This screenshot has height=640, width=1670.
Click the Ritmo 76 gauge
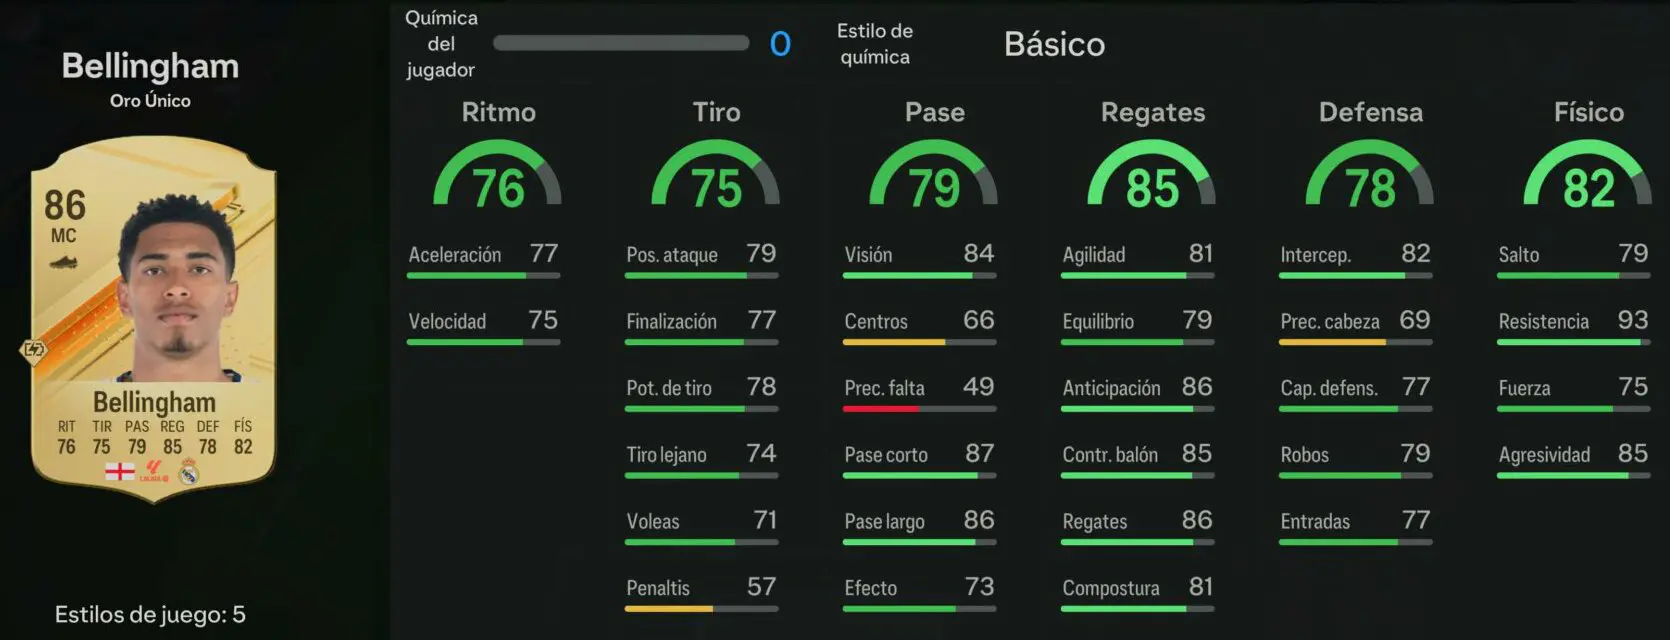(498, 174)
